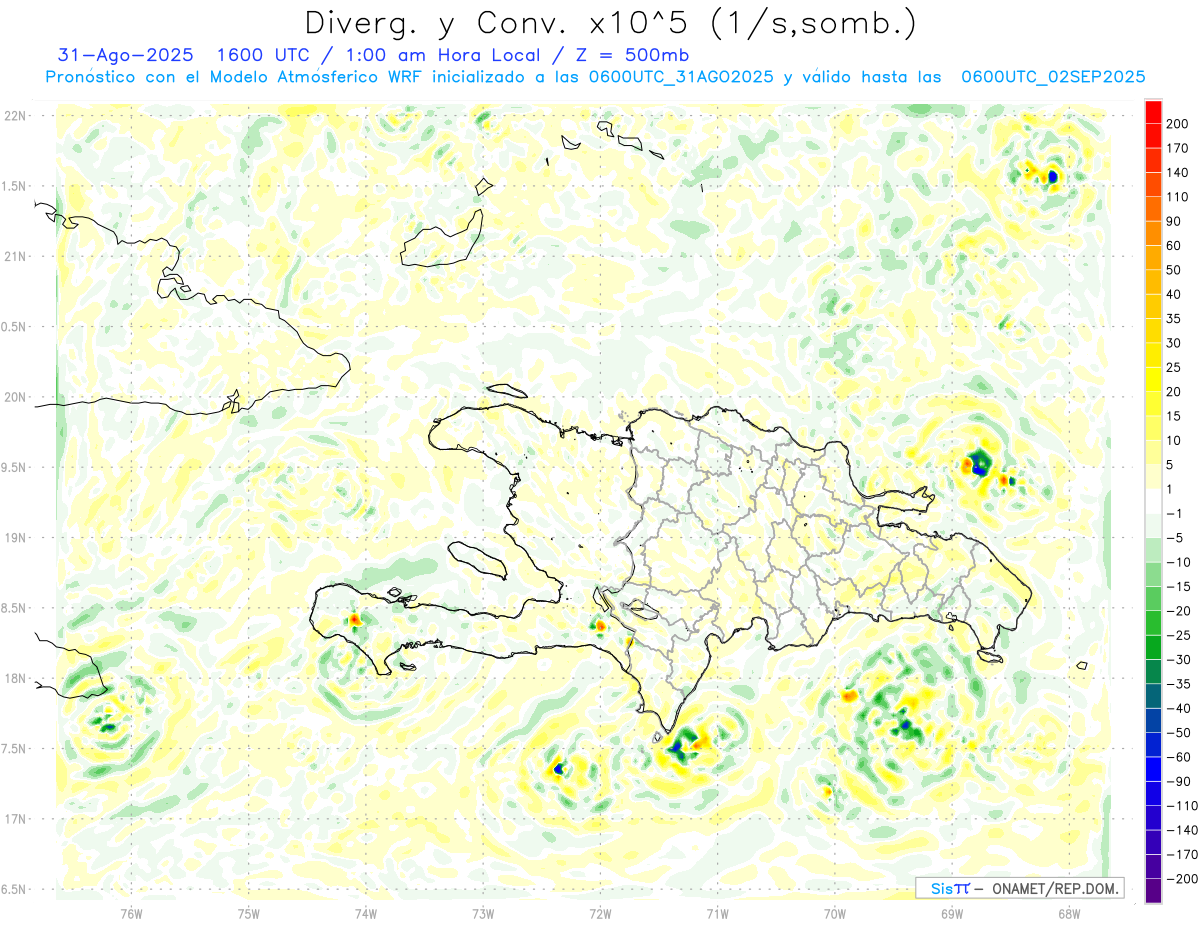Click the 'ONAMET/REP.DOM.' credit label

1056,888
